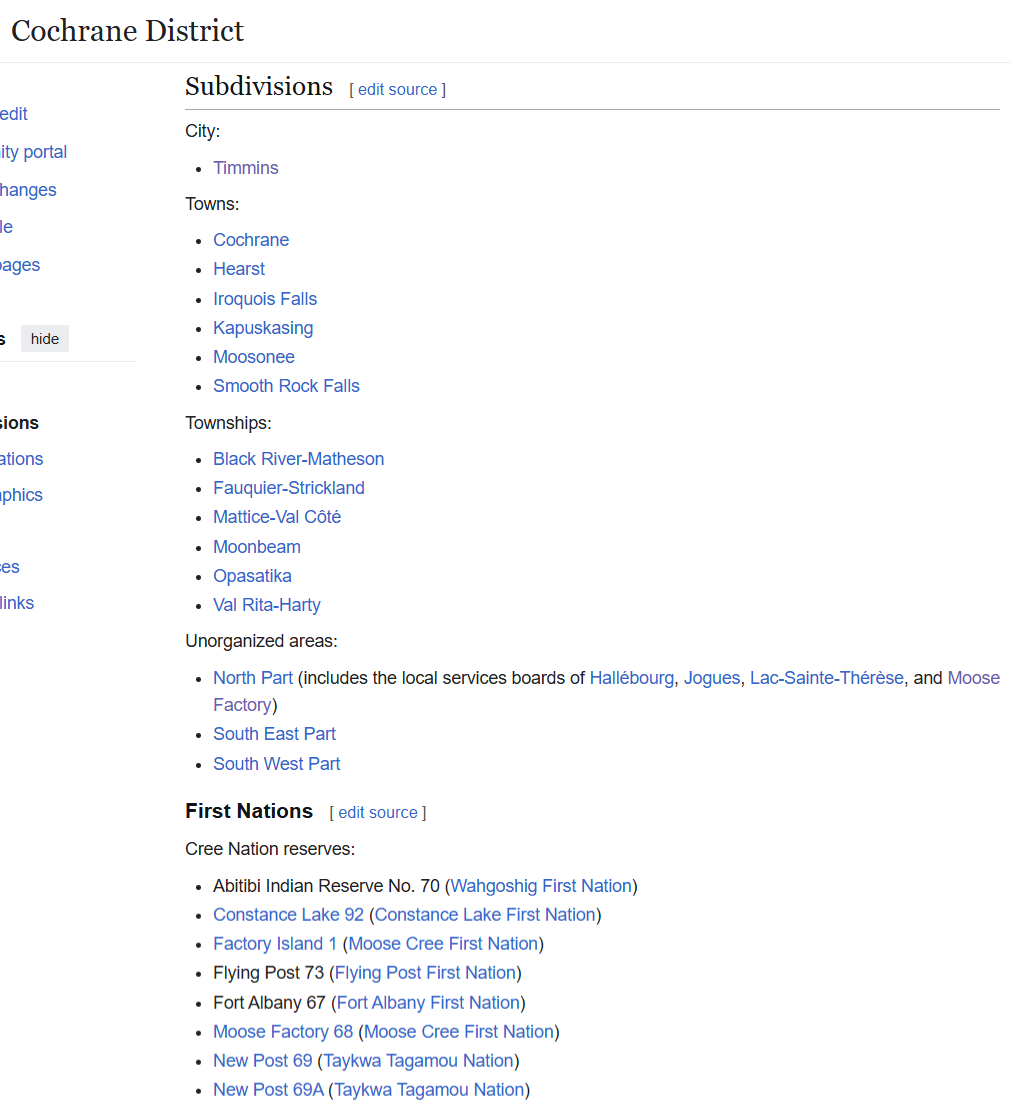The height and width of the screenshot is (1118, 1011).
Task: Go to the Moonbeam article
Action: point(257,547)
